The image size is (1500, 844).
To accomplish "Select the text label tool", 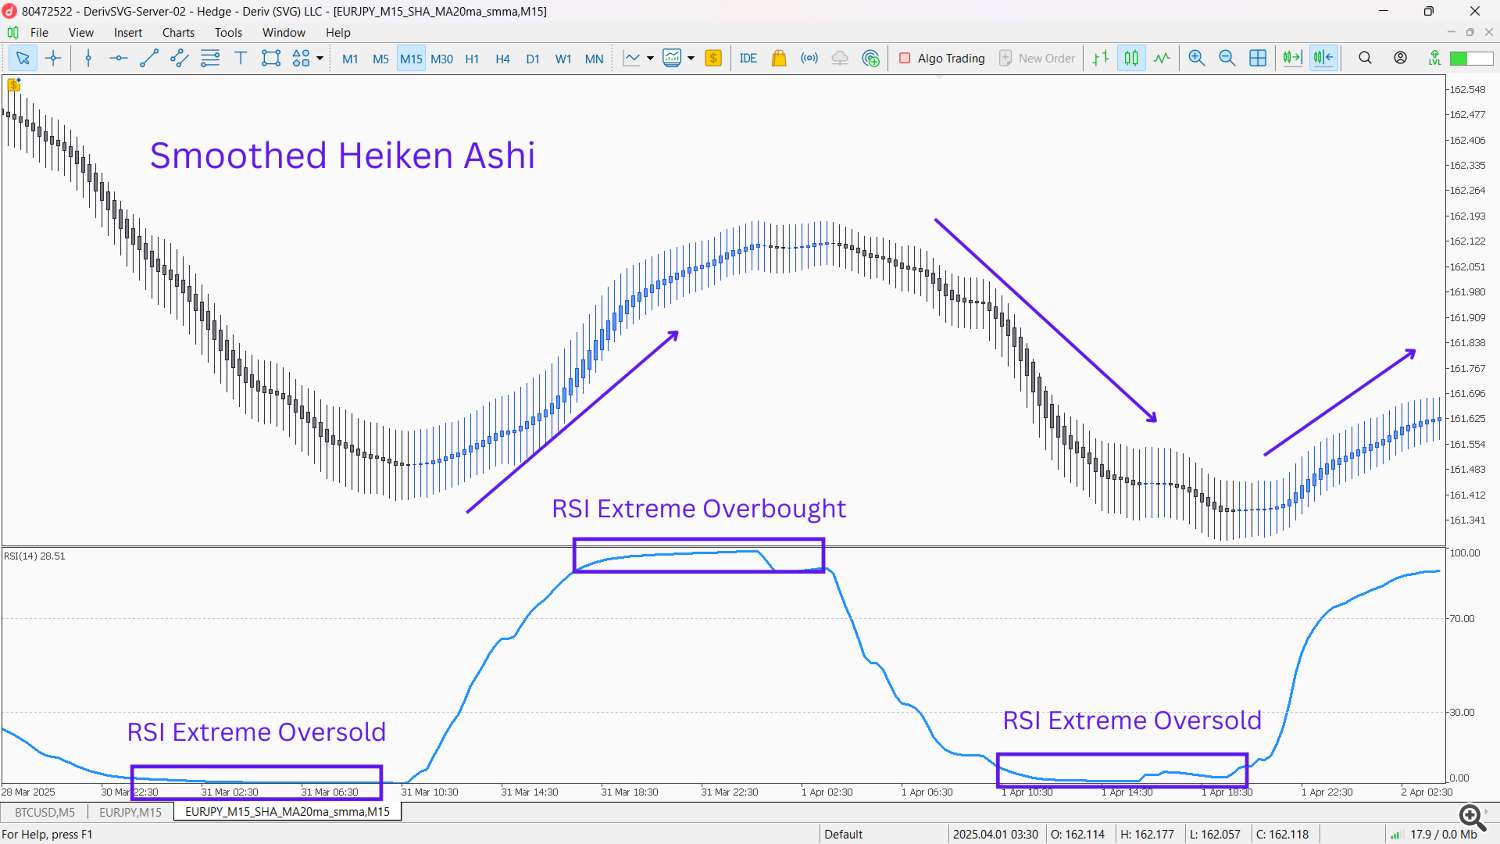I will pos(240,58).
